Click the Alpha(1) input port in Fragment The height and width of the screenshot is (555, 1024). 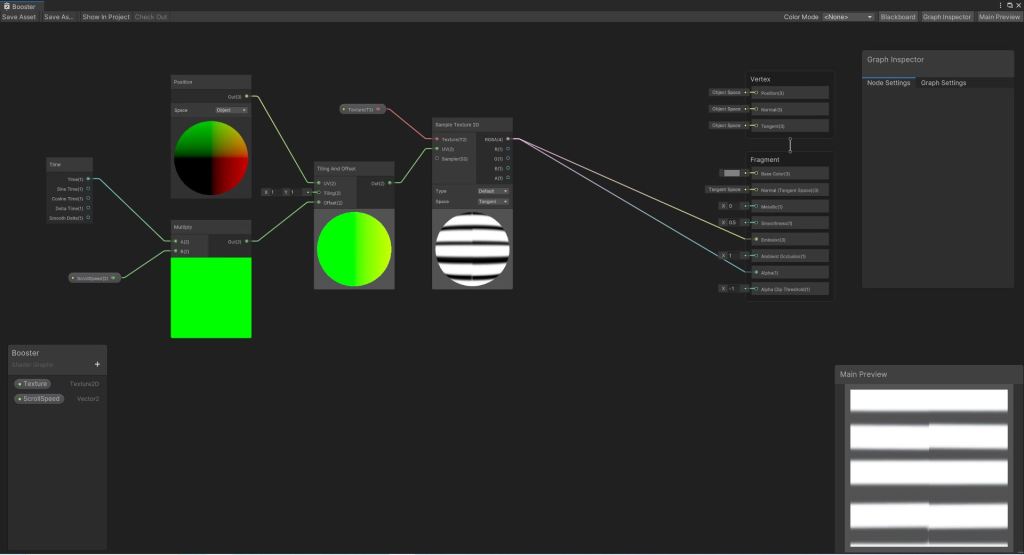point(756,272)
